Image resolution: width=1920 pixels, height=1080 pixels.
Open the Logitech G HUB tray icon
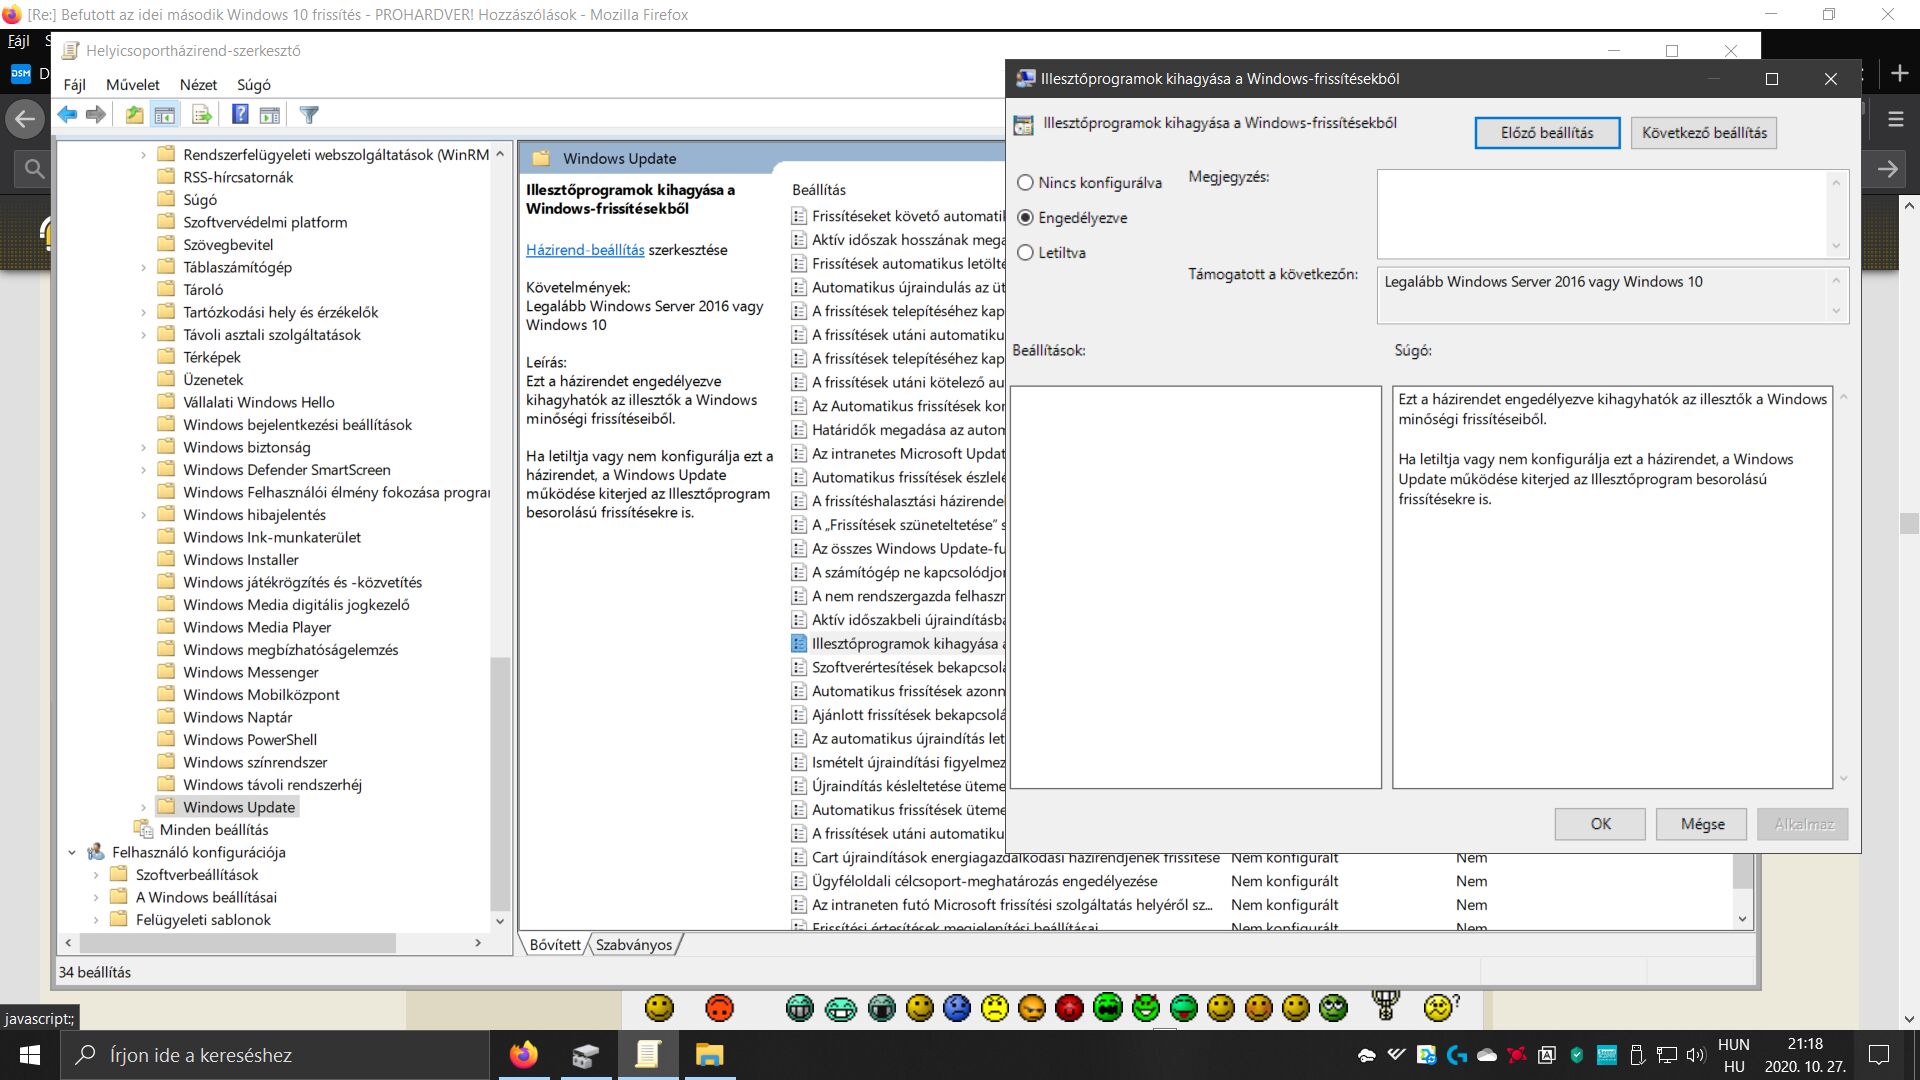pos(1457,1055)
